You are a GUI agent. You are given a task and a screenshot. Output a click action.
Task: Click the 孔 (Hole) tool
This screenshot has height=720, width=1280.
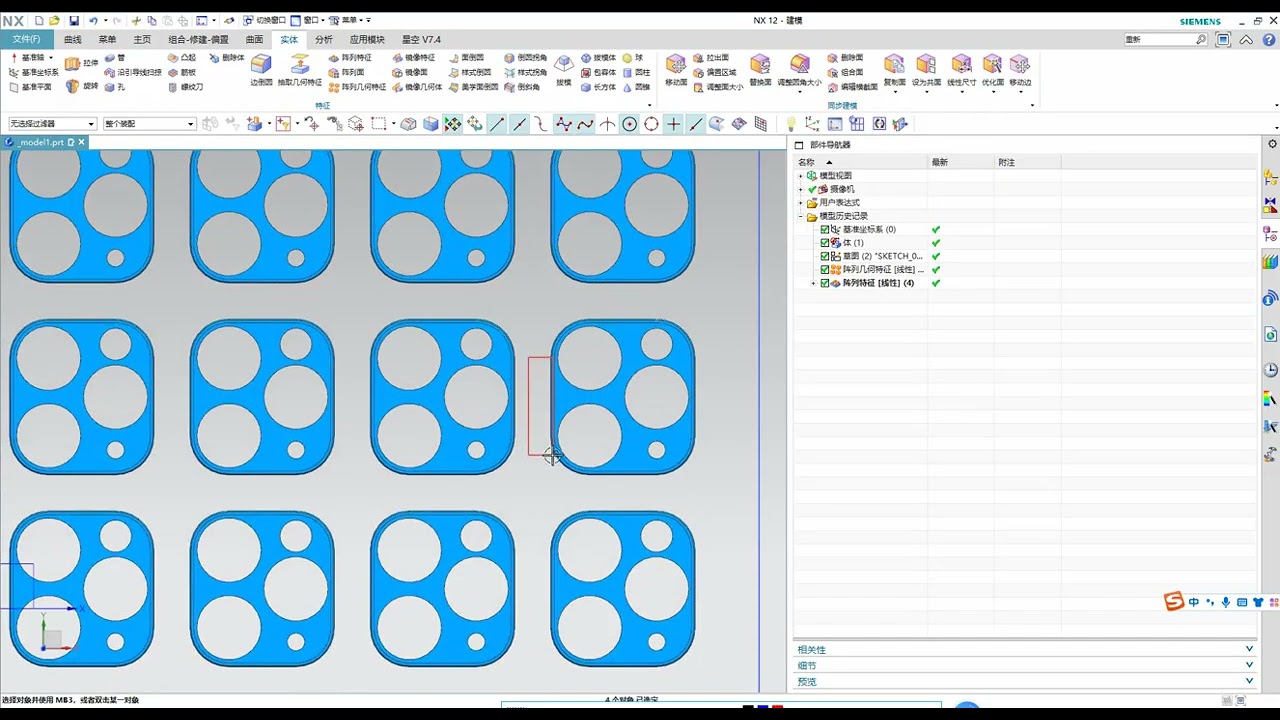point(115,87)
